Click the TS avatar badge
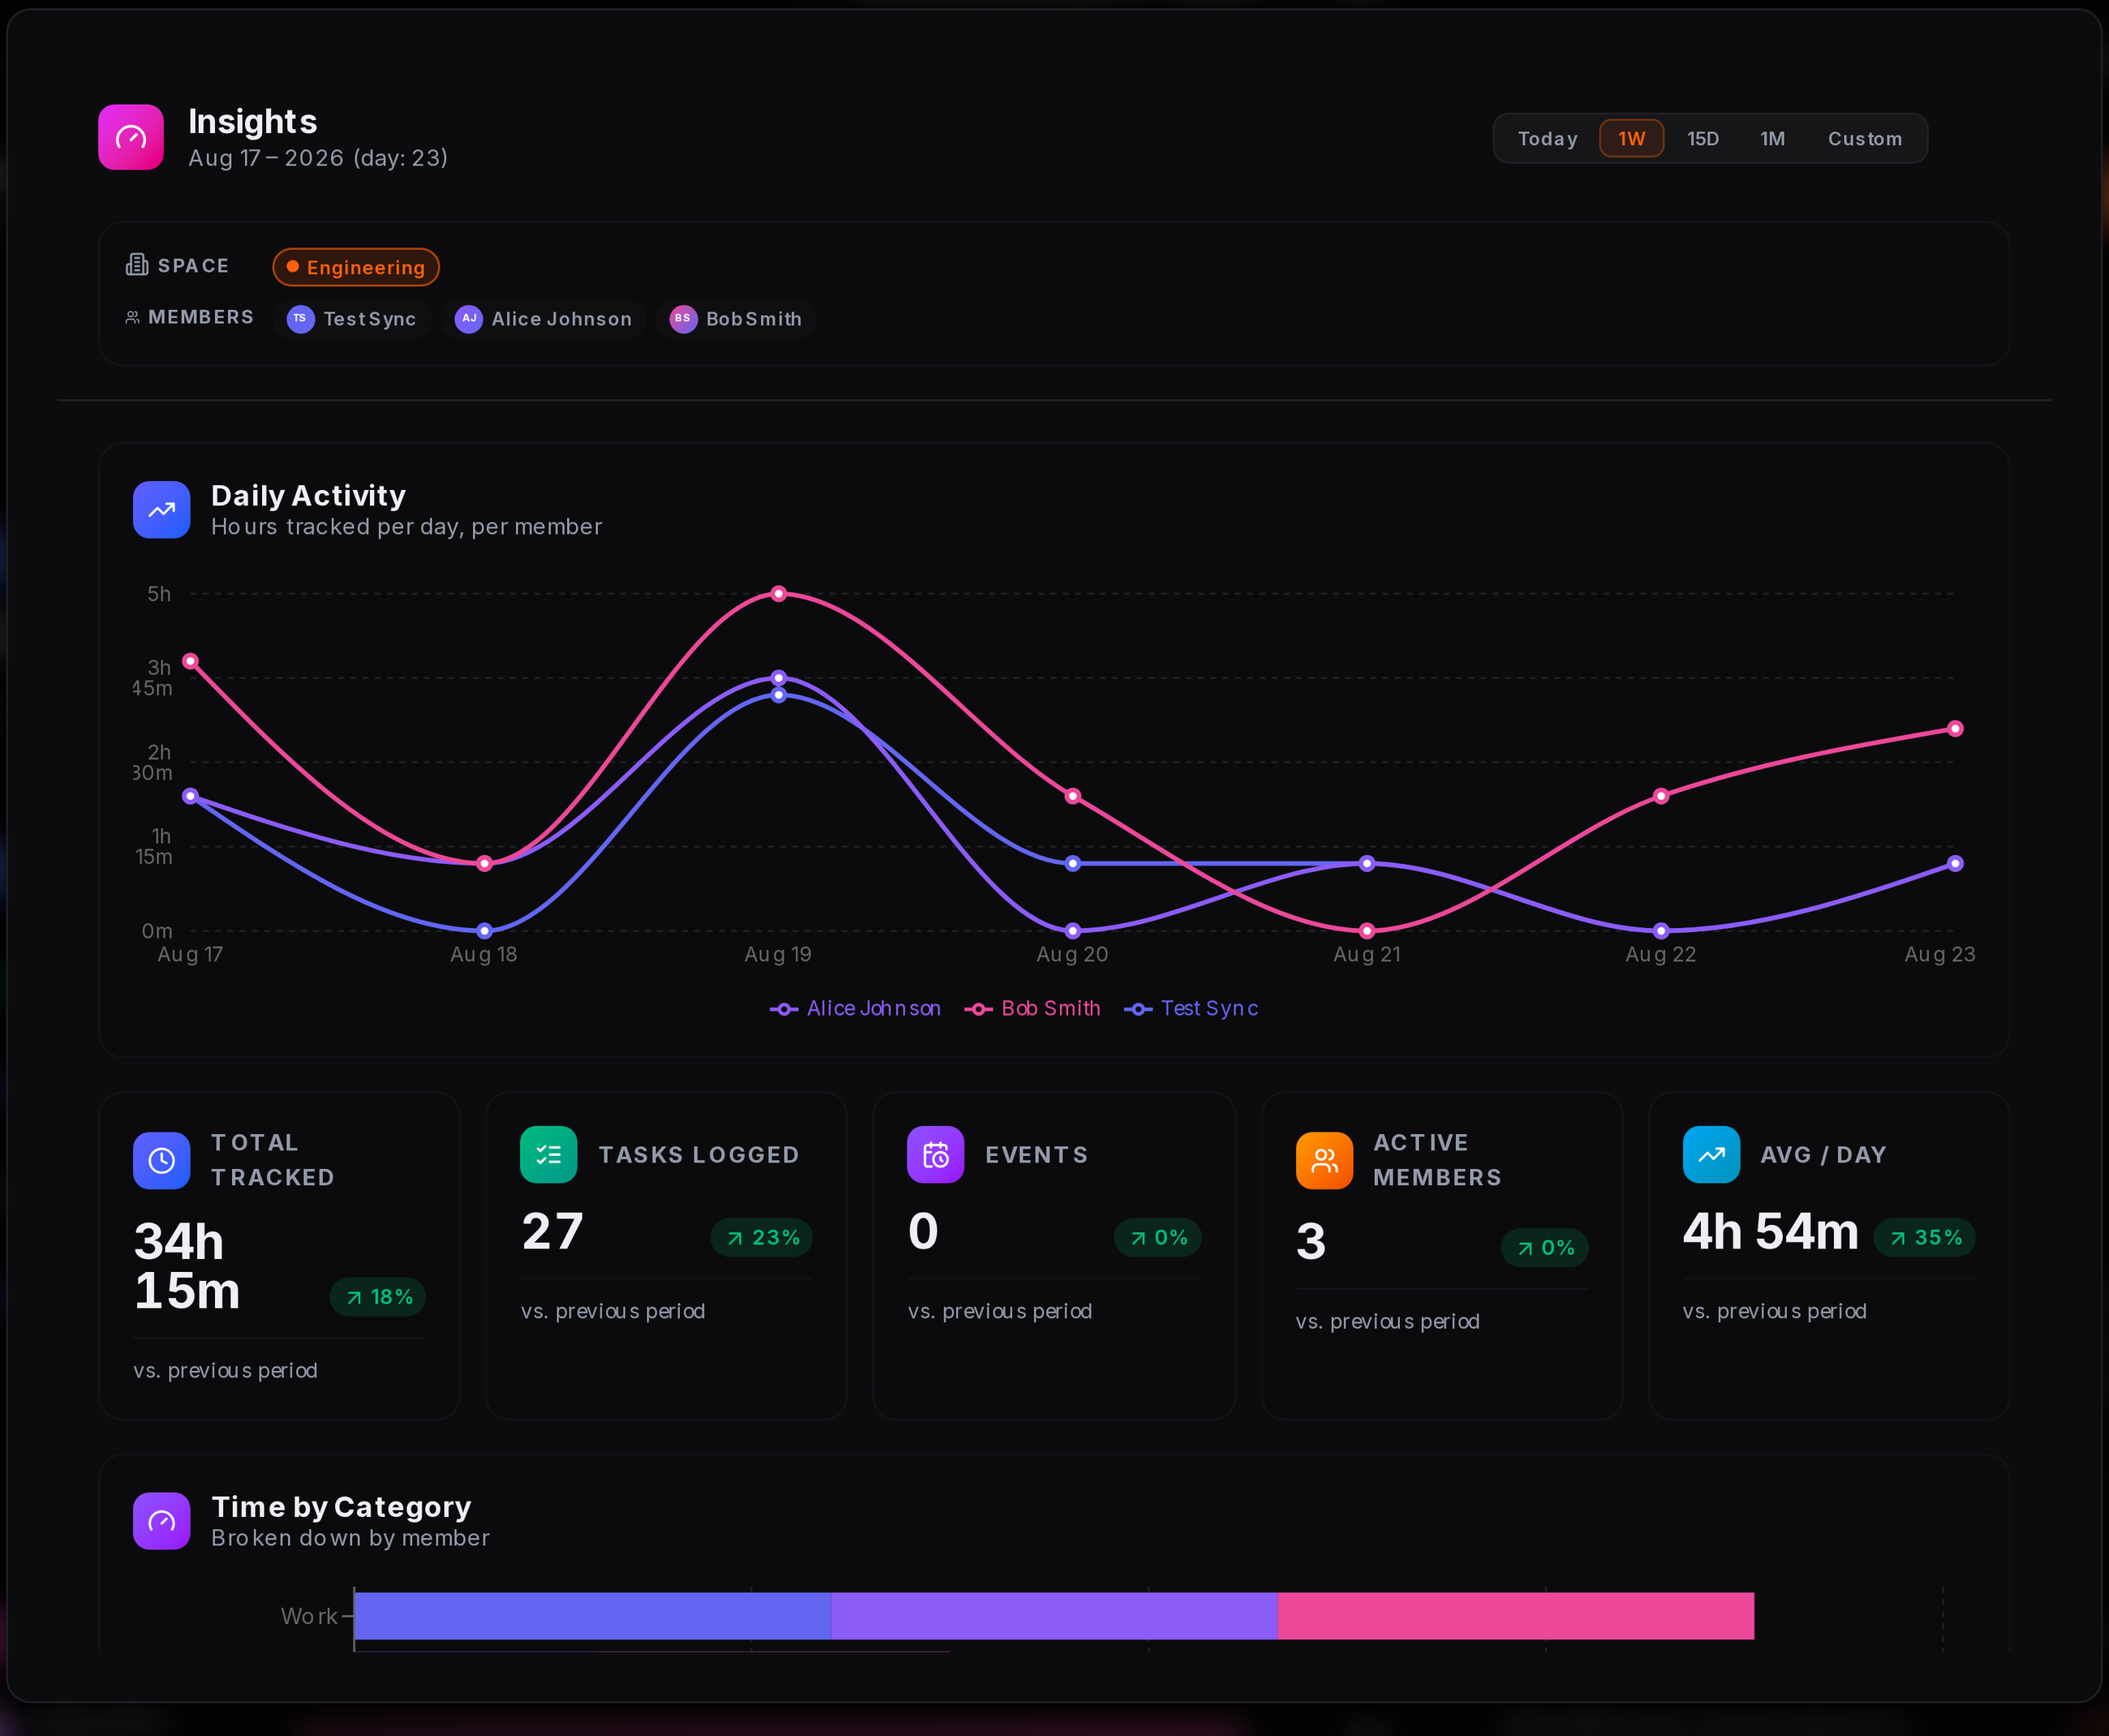Viewport: 2109px width, 1736px height. click(x=300, y=319)
